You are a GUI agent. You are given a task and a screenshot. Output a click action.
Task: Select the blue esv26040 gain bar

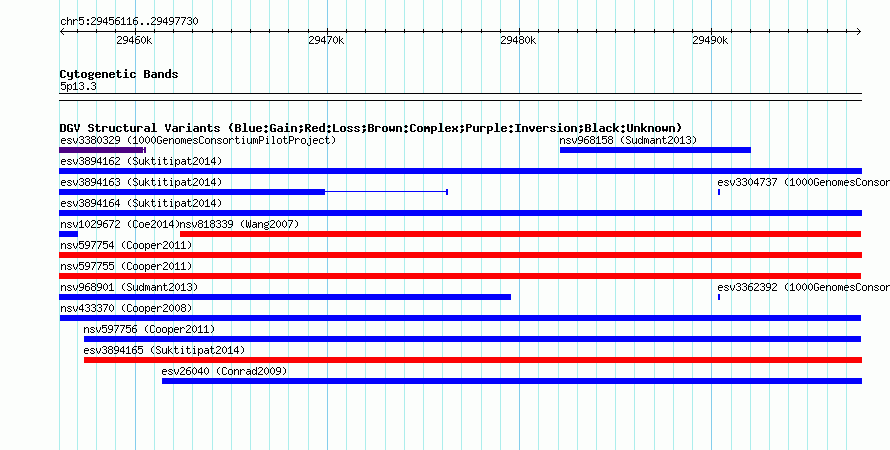point(512,381)
